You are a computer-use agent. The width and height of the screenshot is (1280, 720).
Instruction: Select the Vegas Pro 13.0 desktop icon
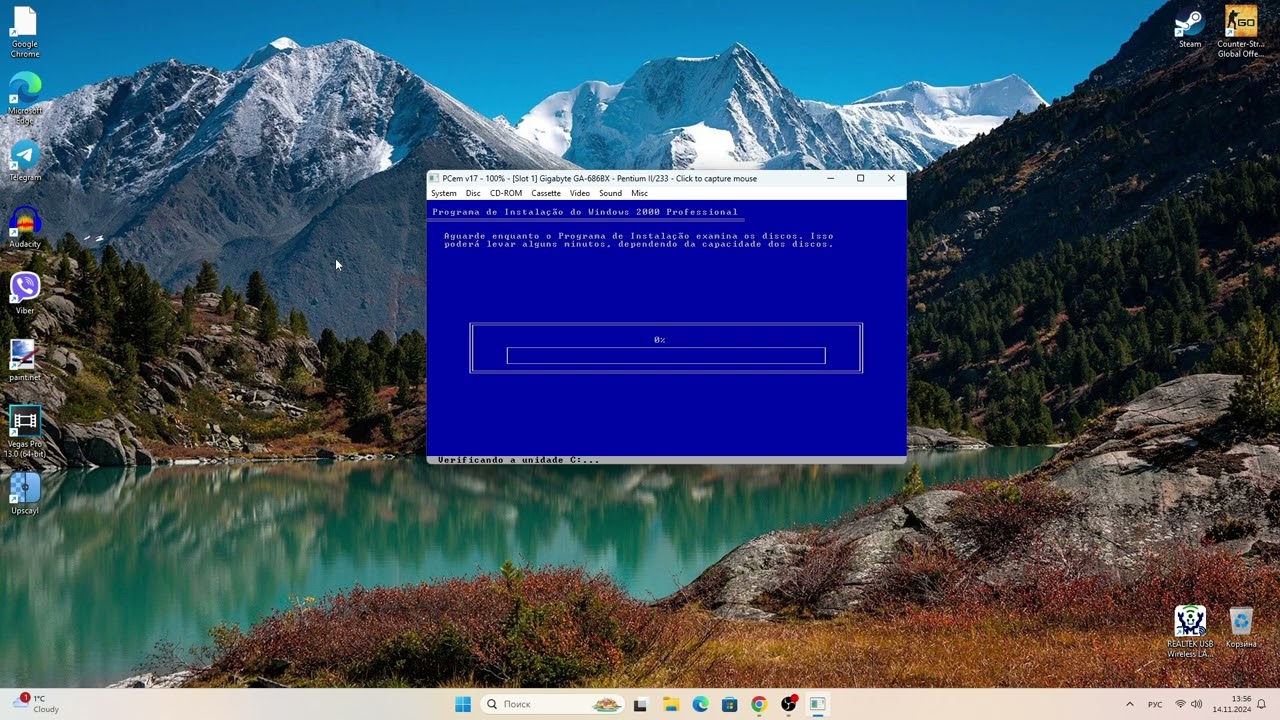[x=24, y=432]
